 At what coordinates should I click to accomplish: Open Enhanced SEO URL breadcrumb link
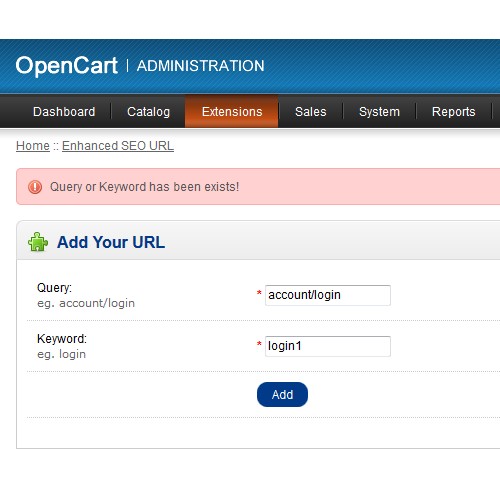pos(118,146)
